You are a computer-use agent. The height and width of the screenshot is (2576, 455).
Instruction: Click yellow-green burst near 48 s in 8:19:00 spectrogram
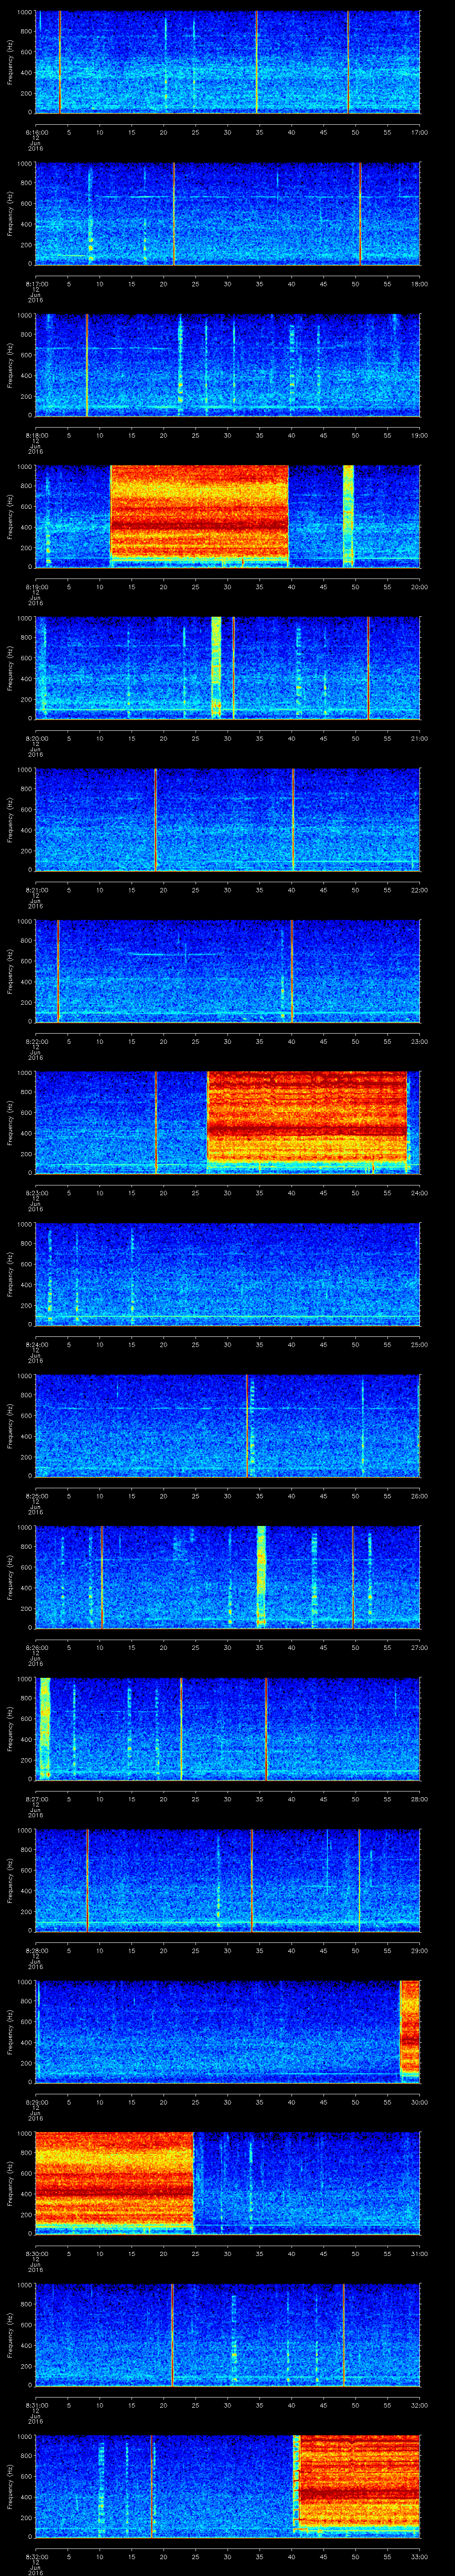348,516
